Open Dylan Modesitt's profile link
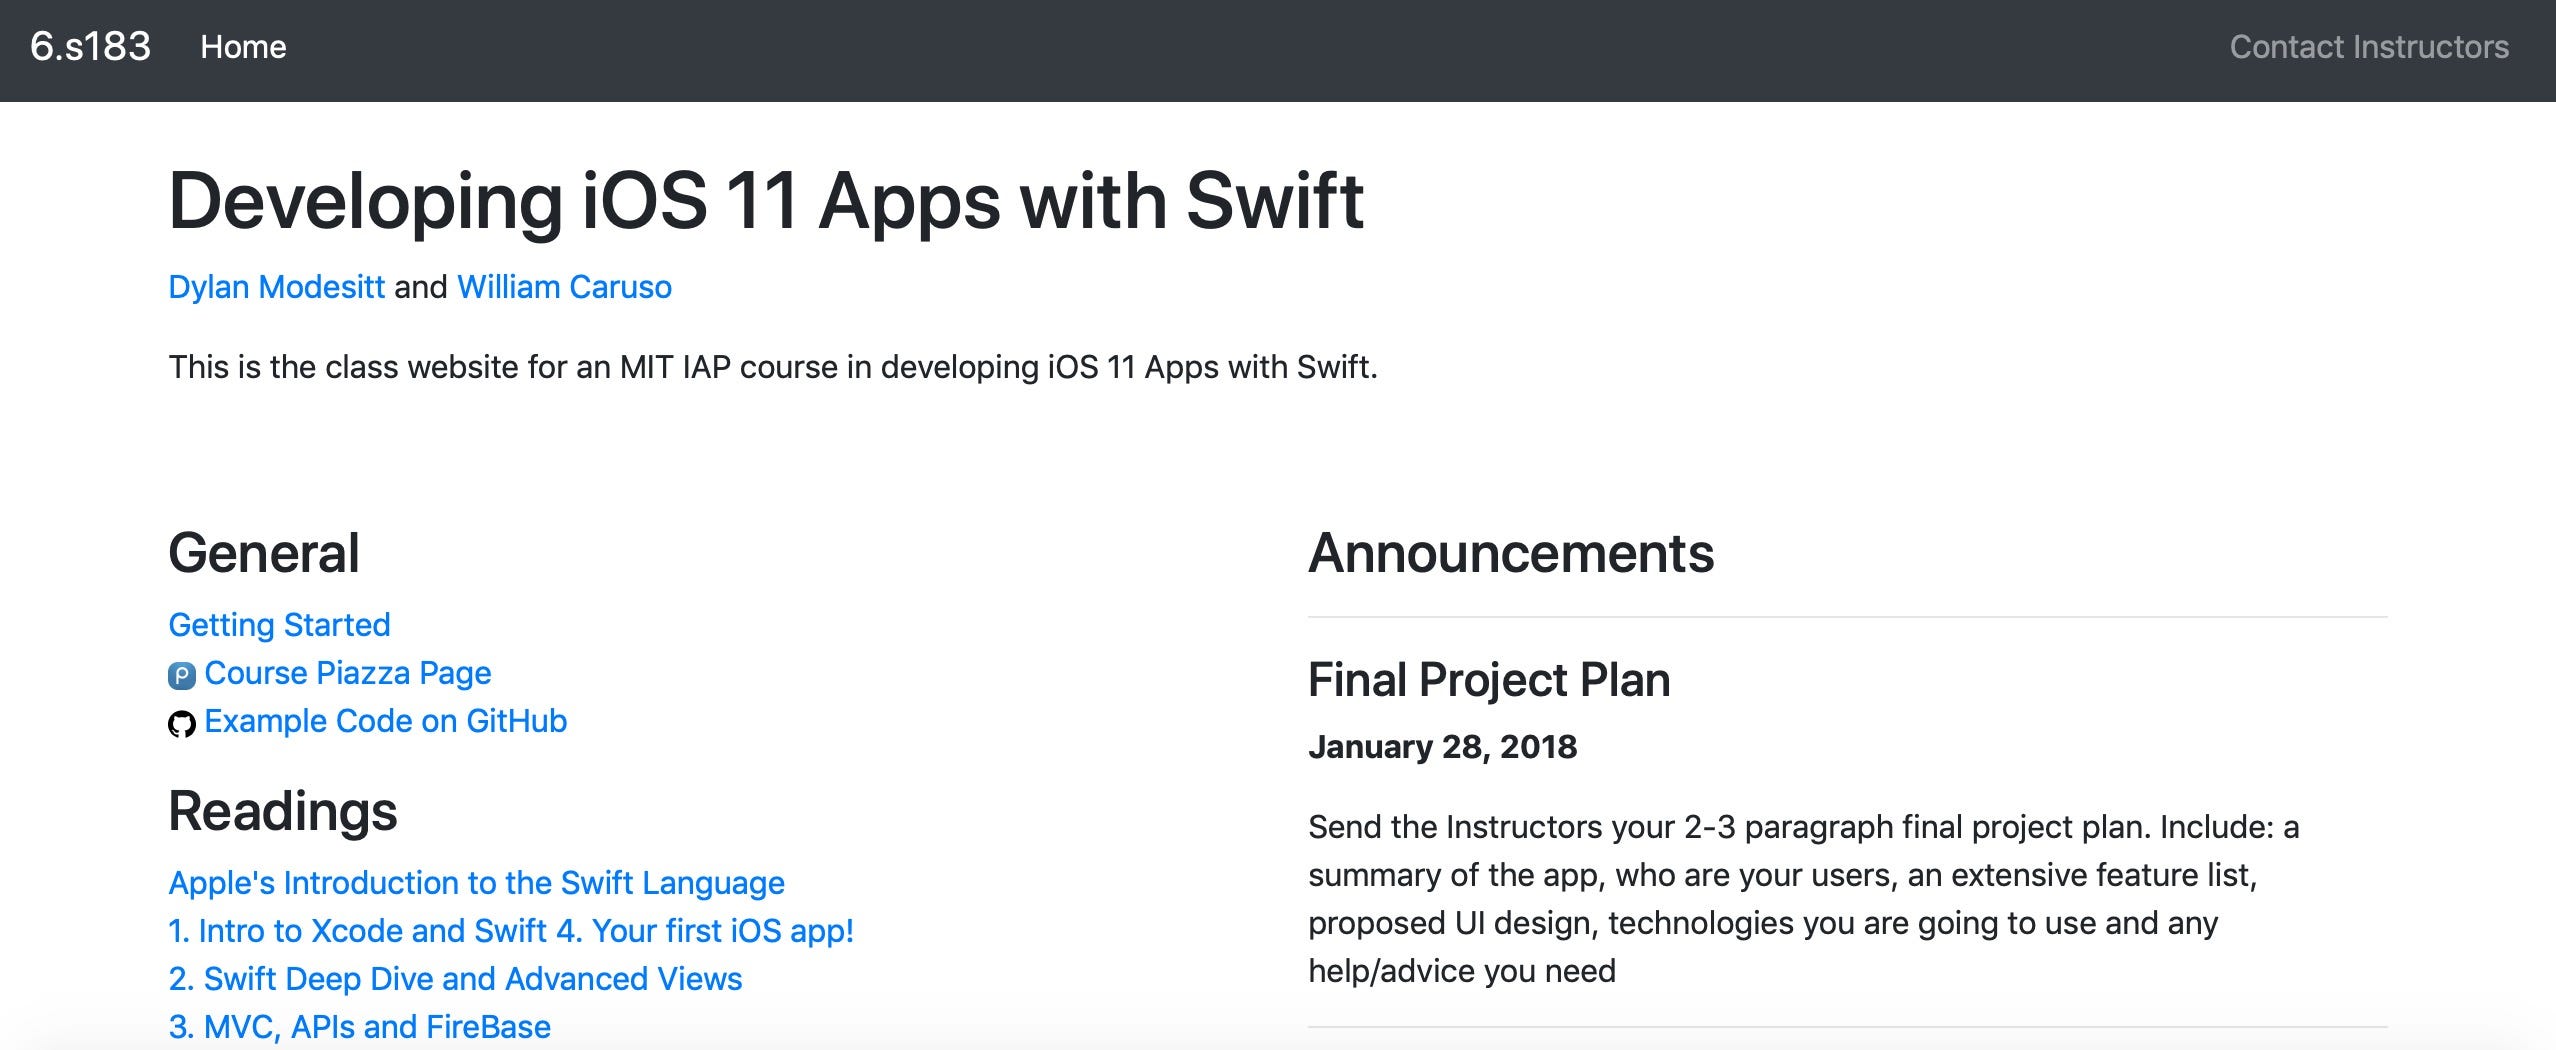 coord(276,287)
